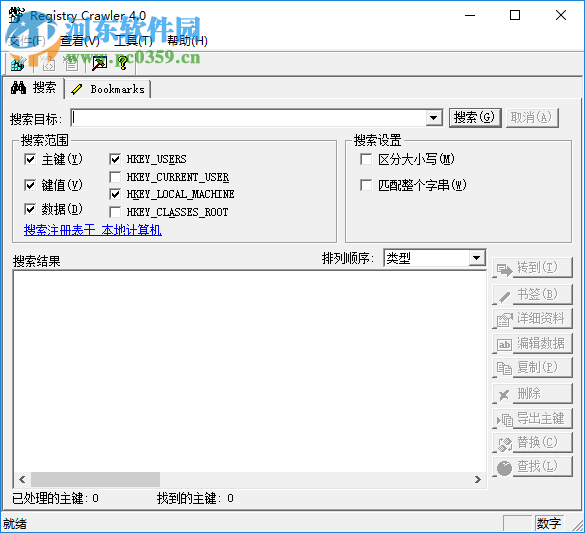Uncheck the 键值(V) checkbox
The height and width of the screenshot is (533, 585).
pos(30,185)
